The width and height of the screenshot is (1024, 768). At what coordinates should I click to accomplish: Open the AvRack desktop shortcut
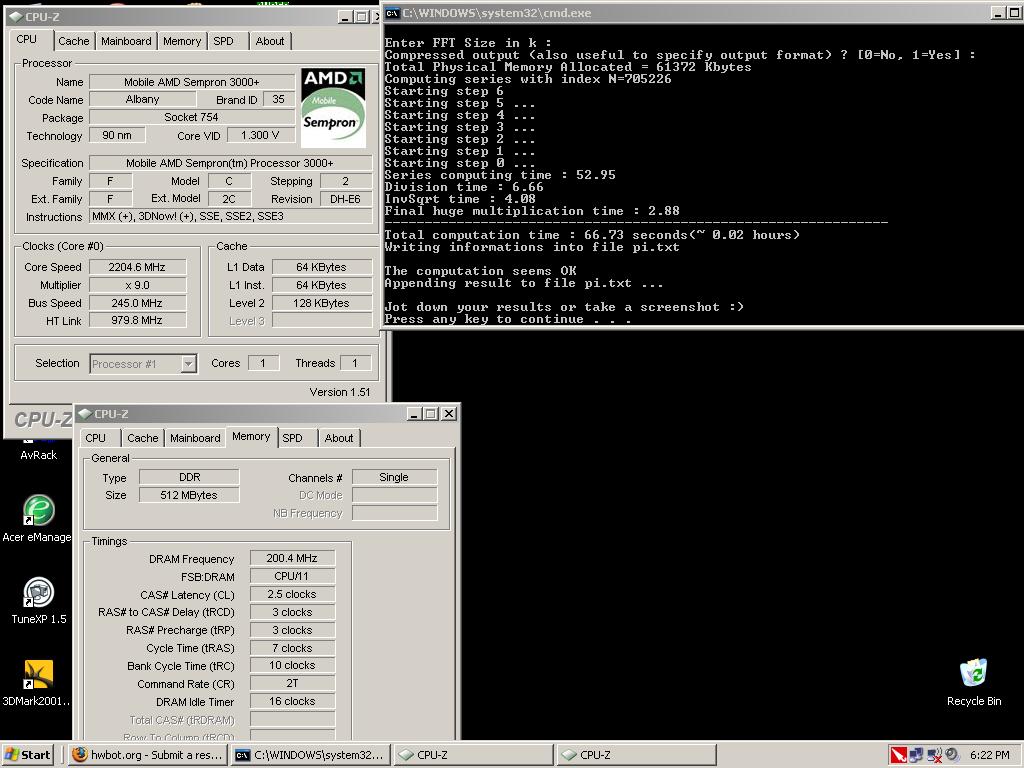(x=38, y=455)
